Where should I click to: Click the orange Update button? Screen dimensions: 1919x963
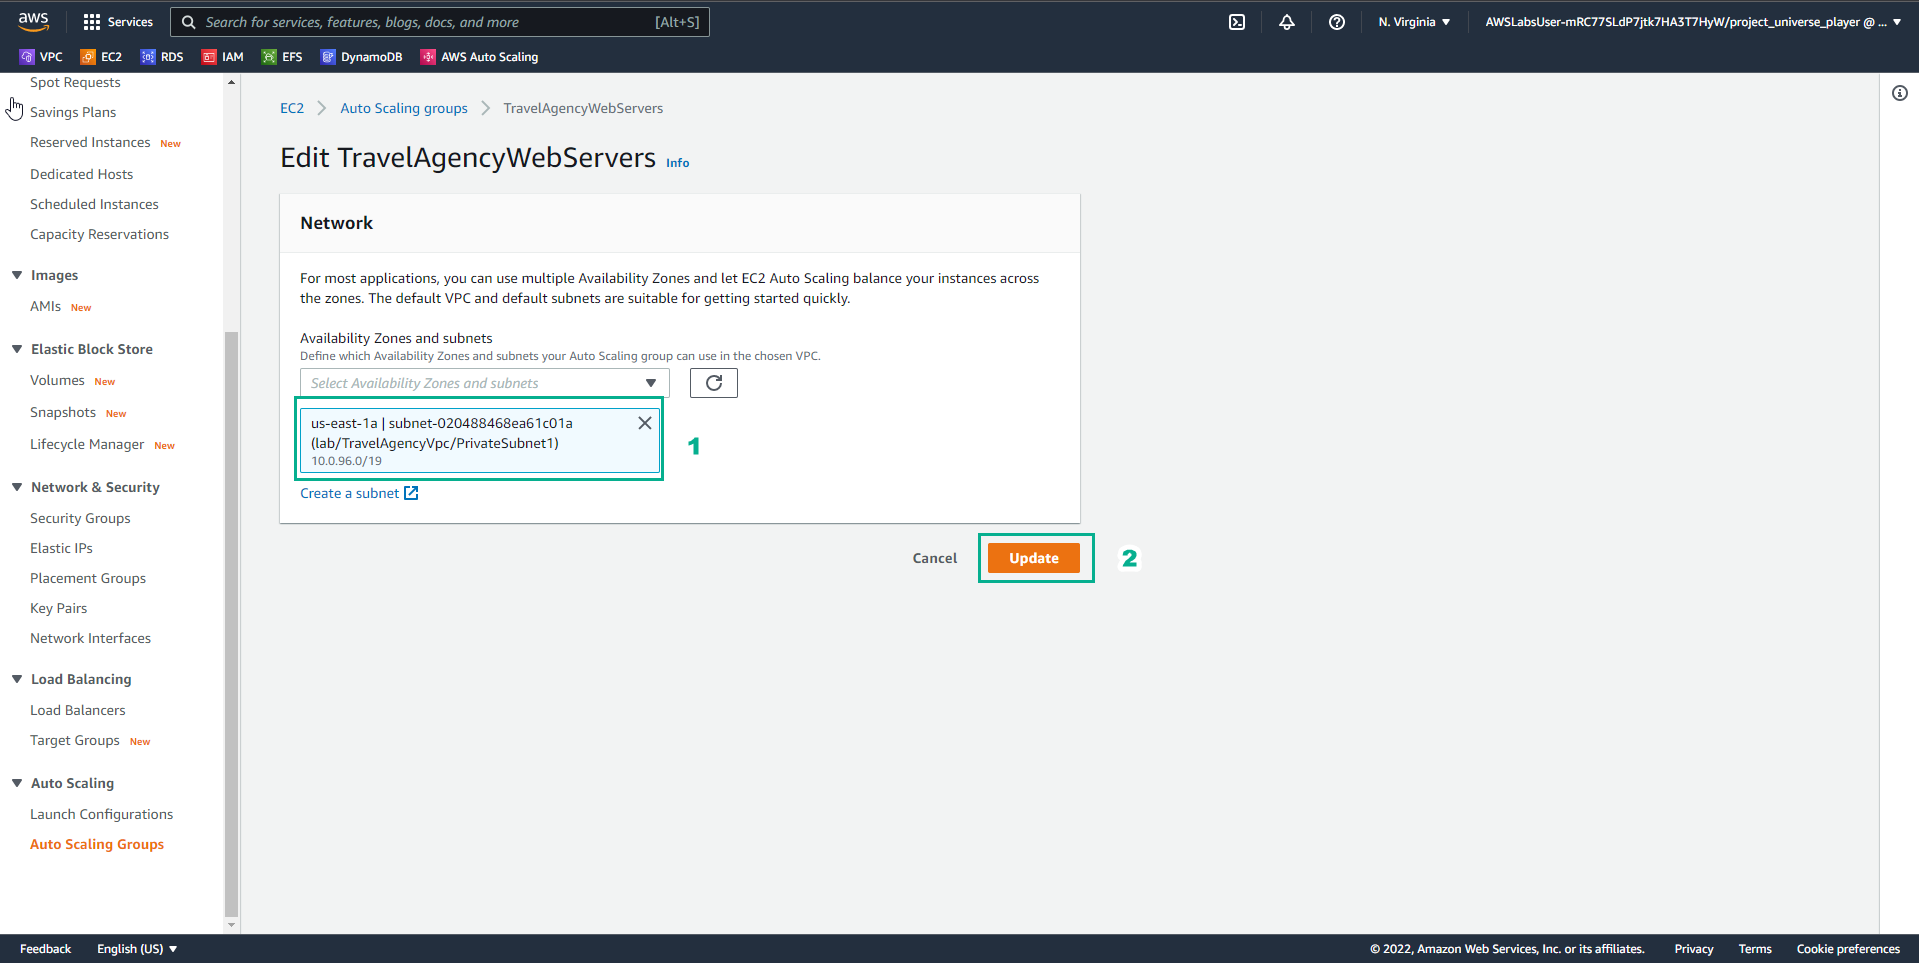(x=1034, y=558)
